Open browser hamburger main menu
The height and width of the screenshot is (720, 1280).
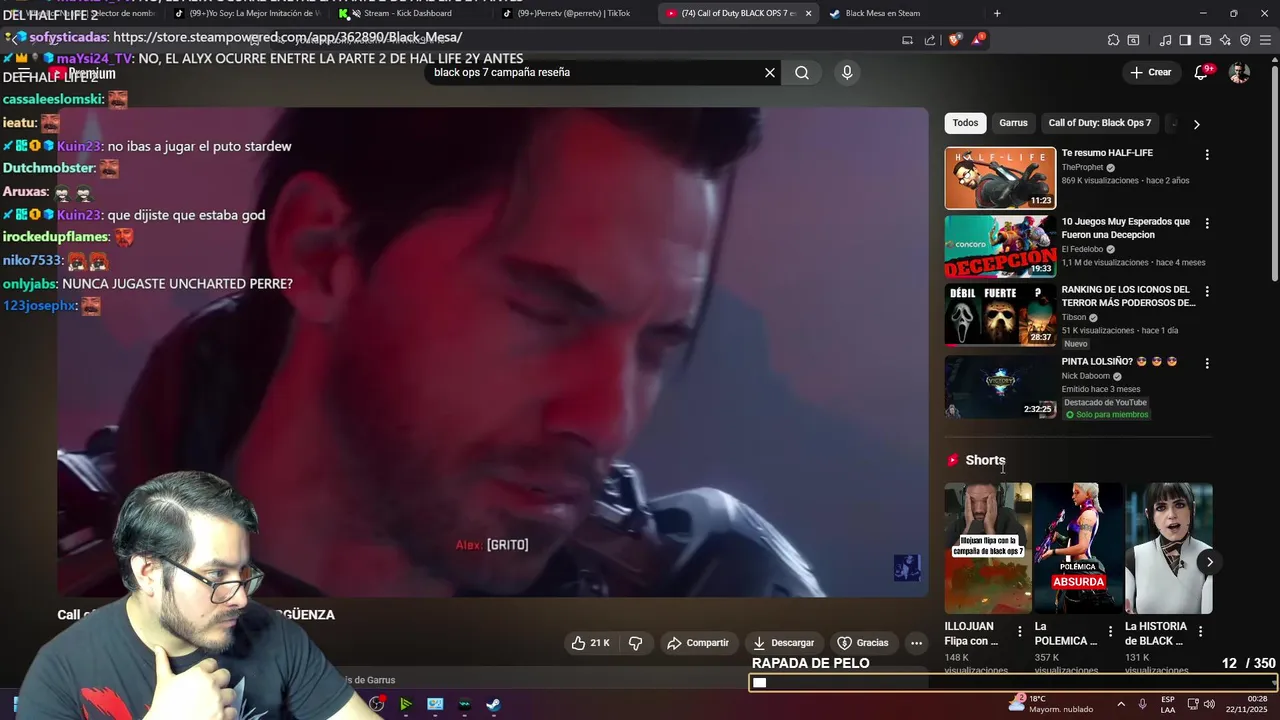pyautogui.click(x=1265, y=40)
